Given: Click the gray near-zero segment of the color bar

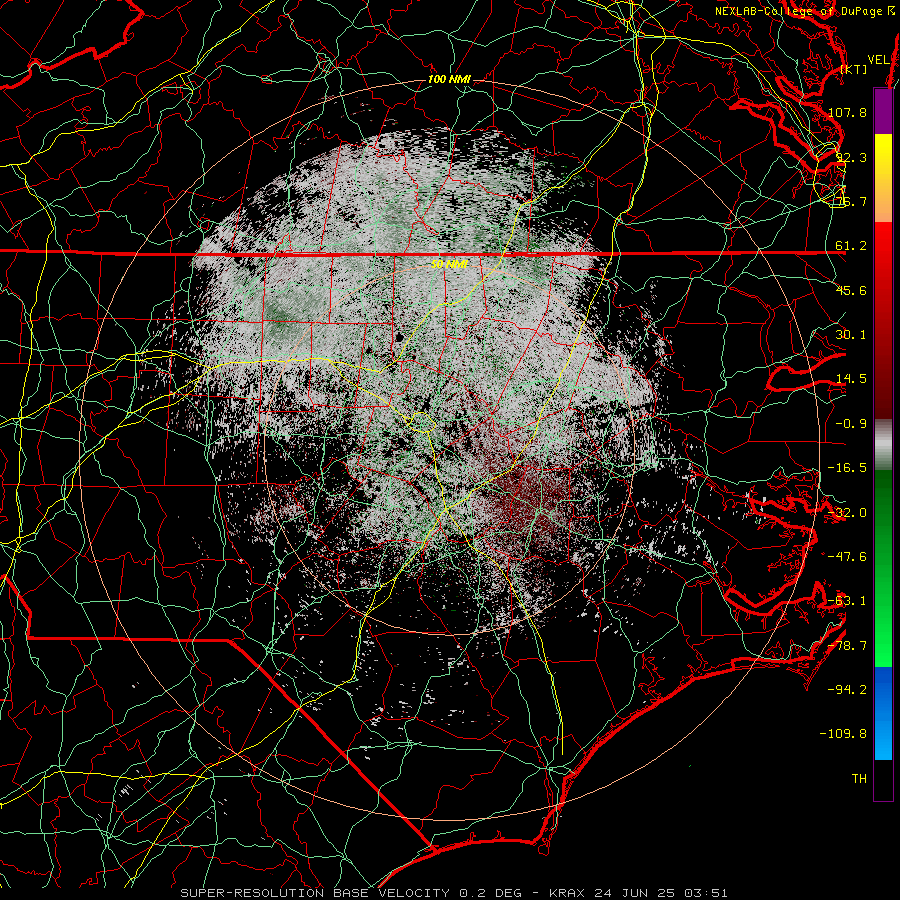Looking at the screenshot, I should coord(883,444).
